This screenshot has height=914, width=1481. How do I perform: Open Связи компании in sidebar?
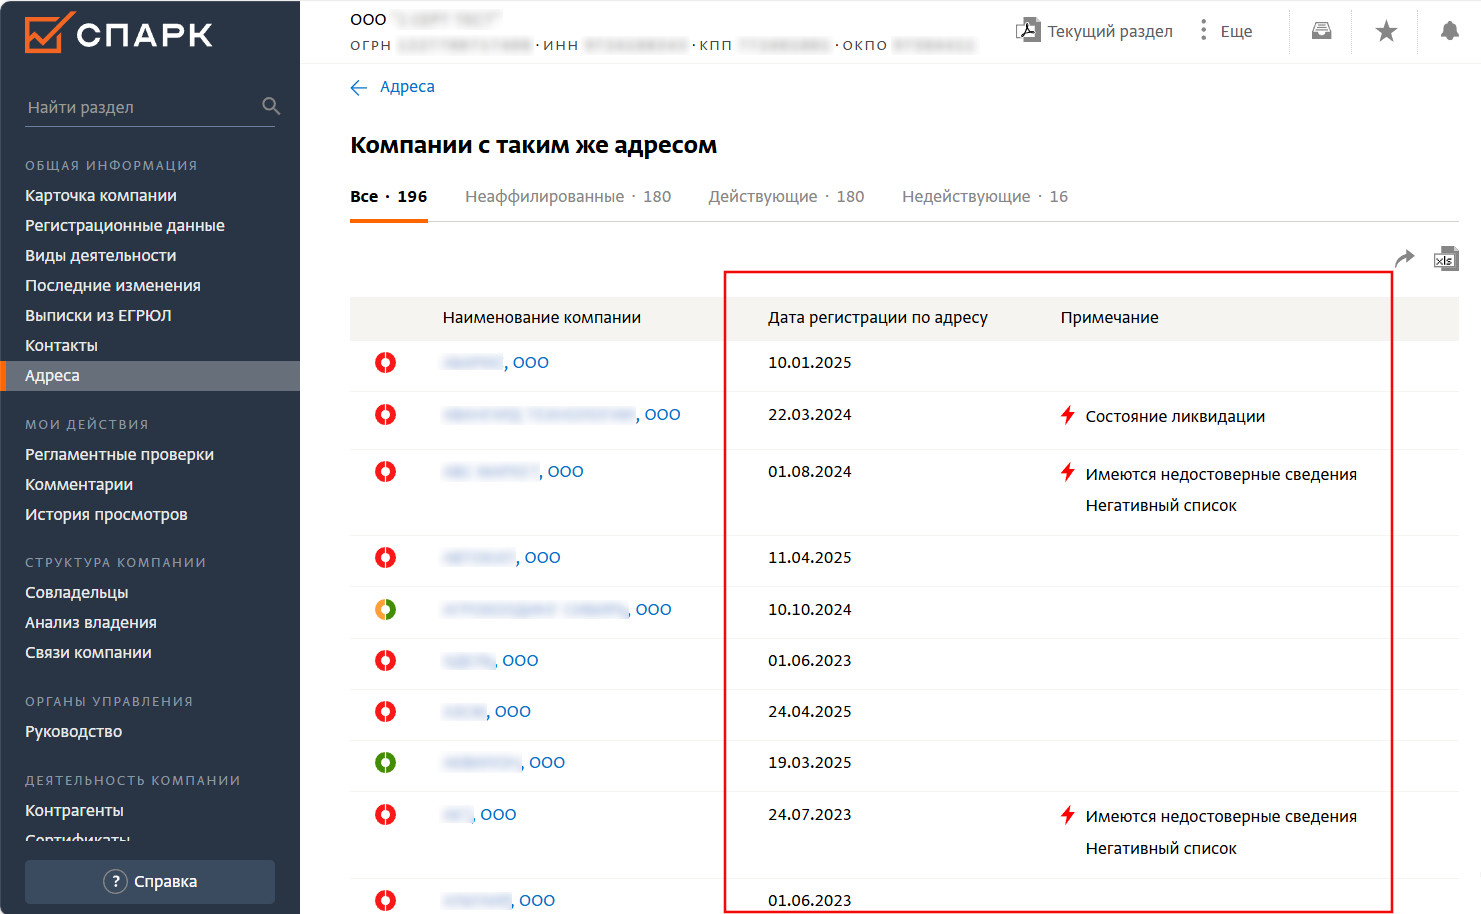88,653
